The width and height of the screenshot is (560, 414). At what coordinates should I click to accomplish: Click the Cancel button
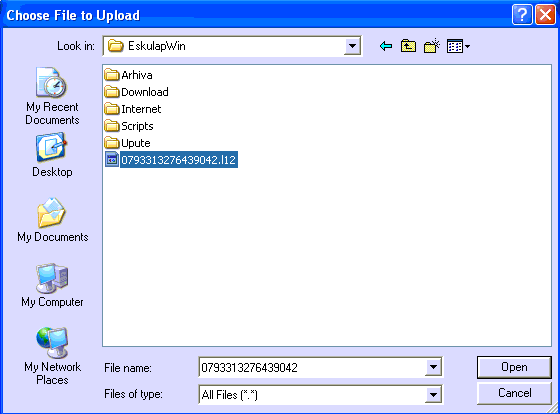514,393
